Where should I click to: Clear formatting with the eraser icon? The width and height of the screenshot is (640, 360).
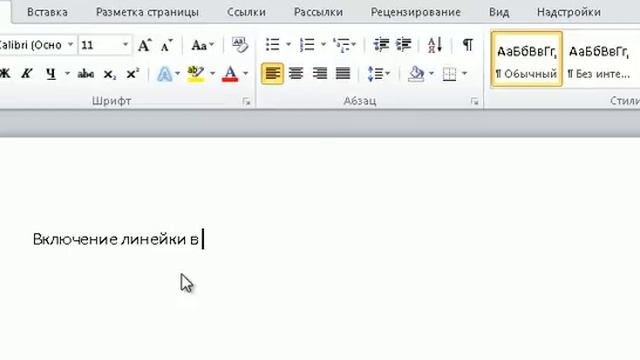[x=240, y=44]
